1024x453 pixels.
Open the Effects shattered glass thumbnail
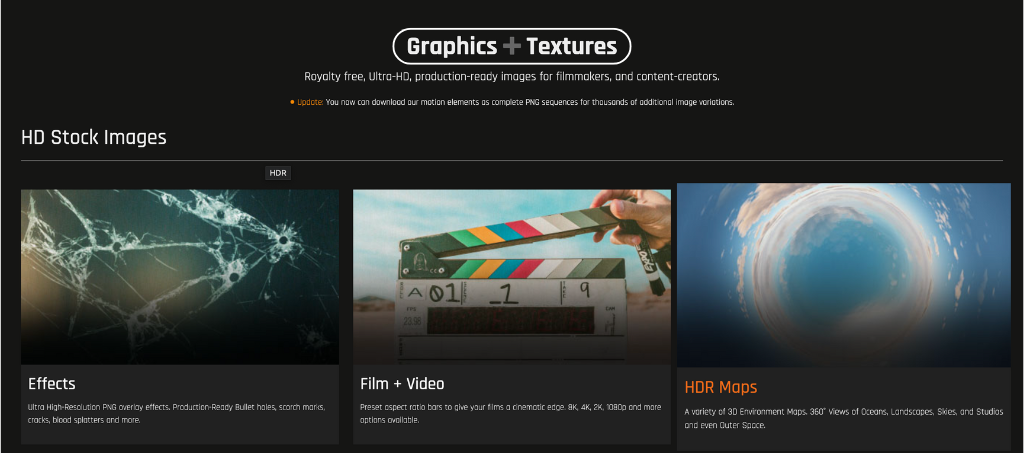coord(180,277)
